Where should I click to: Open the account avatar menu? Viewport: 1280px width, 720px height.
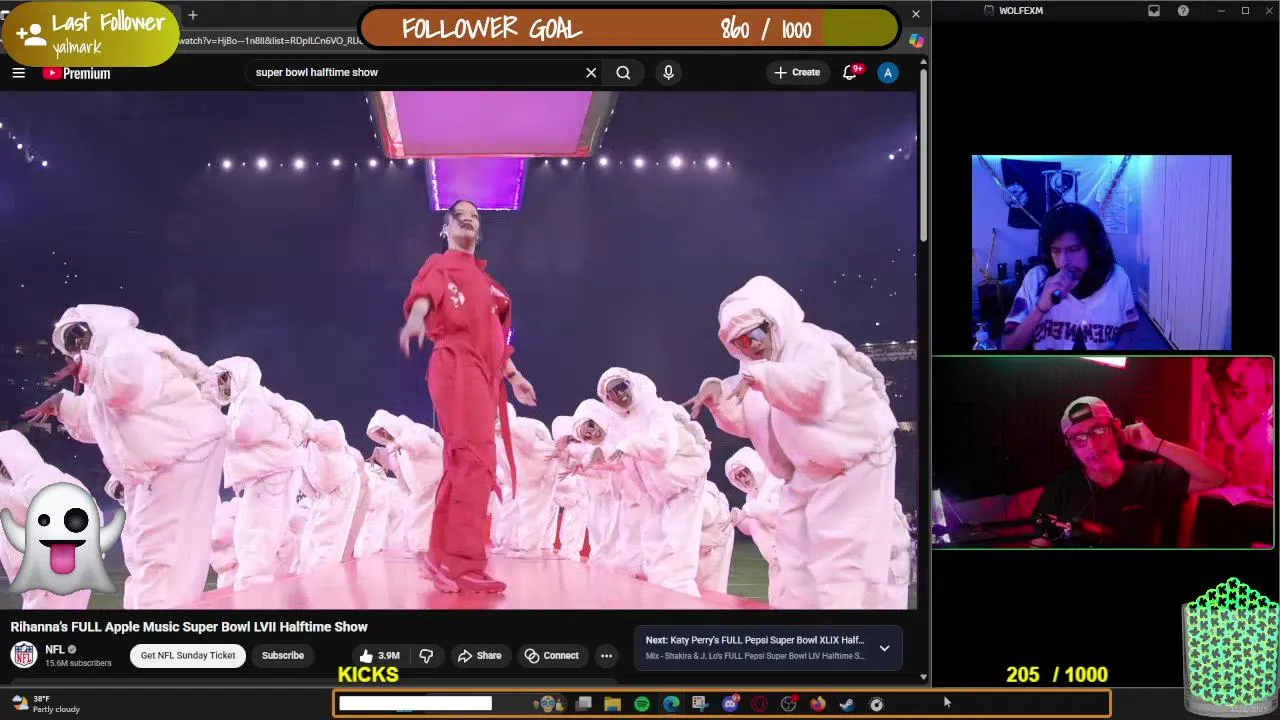tap(887, 72)
